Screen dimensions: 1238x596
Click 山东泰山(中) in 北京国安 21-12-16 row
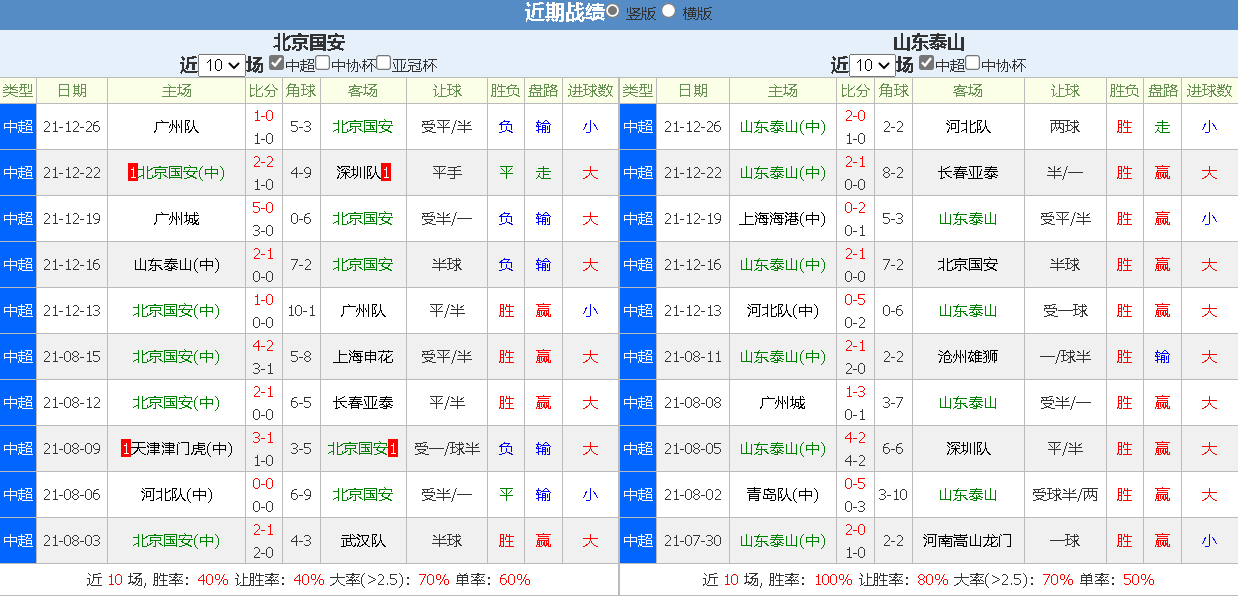177,265
